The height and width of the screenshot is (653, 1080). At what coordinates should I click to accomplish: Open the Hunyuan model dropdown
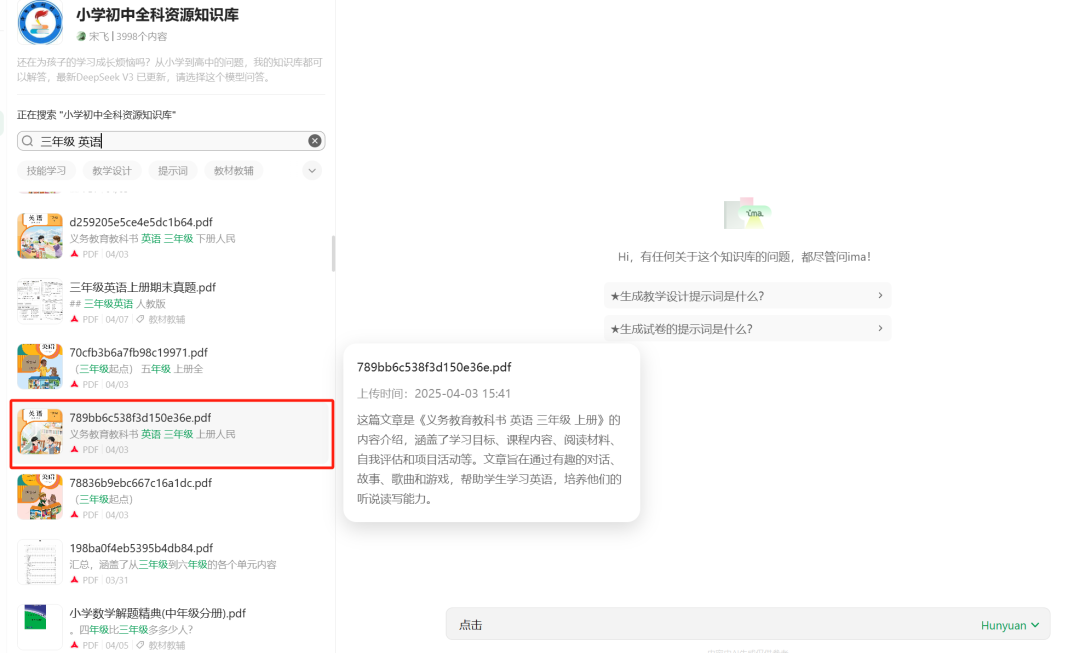pos(1010,624)
